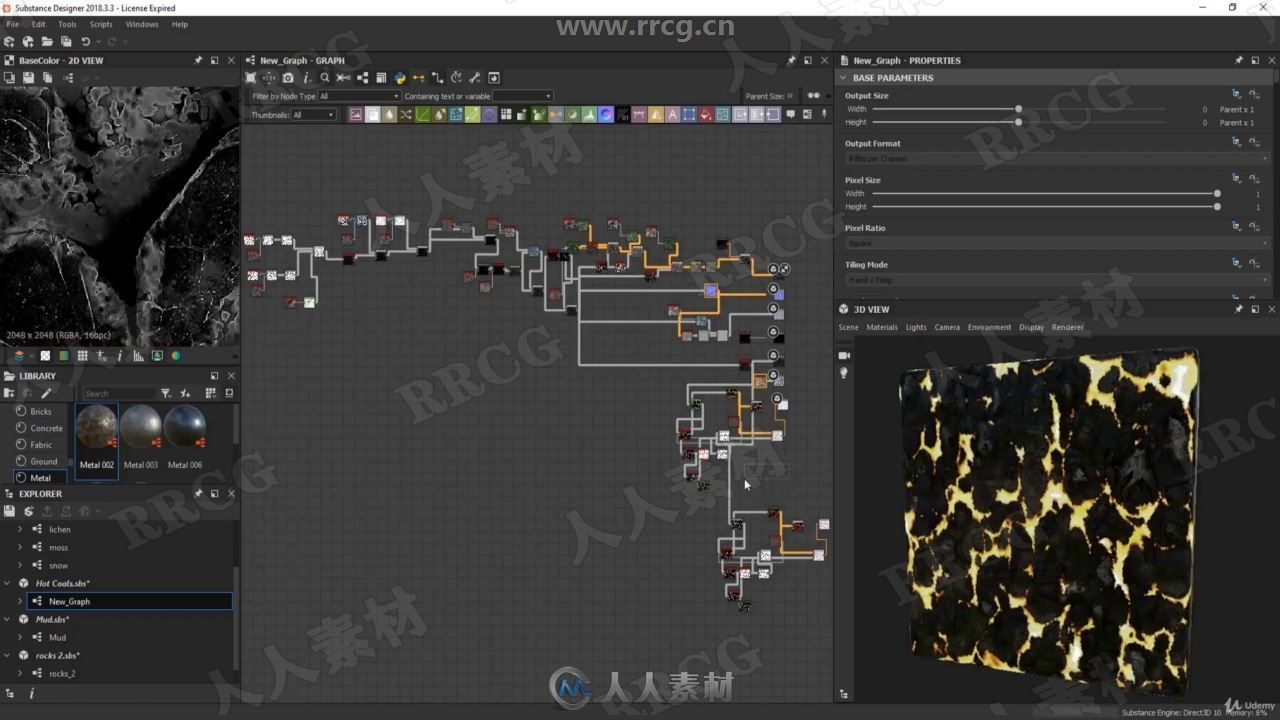
Task: Open the Thumbnails size dropdown
Action: pyautogui.click(x=313, y=115)
